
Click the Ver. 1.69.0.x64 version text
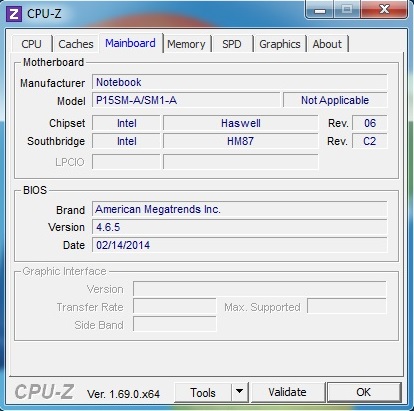tap(123, 394)
